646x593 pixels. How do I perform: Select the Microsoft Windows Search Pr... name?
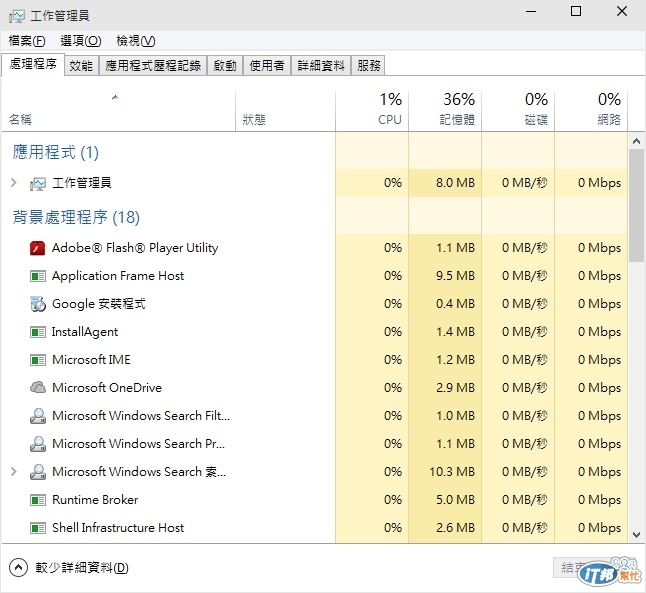point(138,444)
